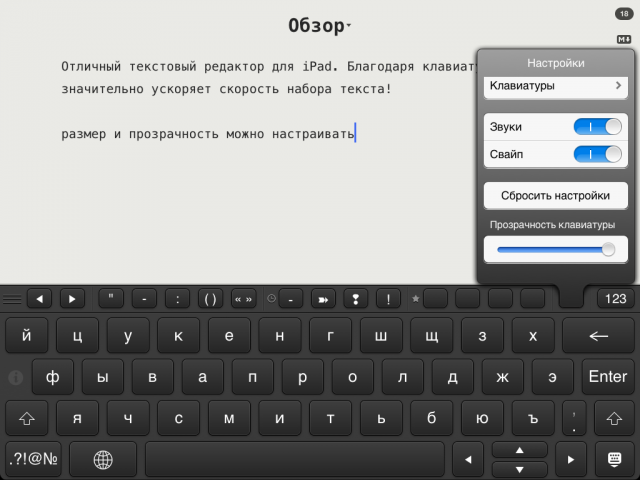640x480 pixels.
Task: Open the Клавиатуры submenu chevron
Action: click(x=619, y=87)
